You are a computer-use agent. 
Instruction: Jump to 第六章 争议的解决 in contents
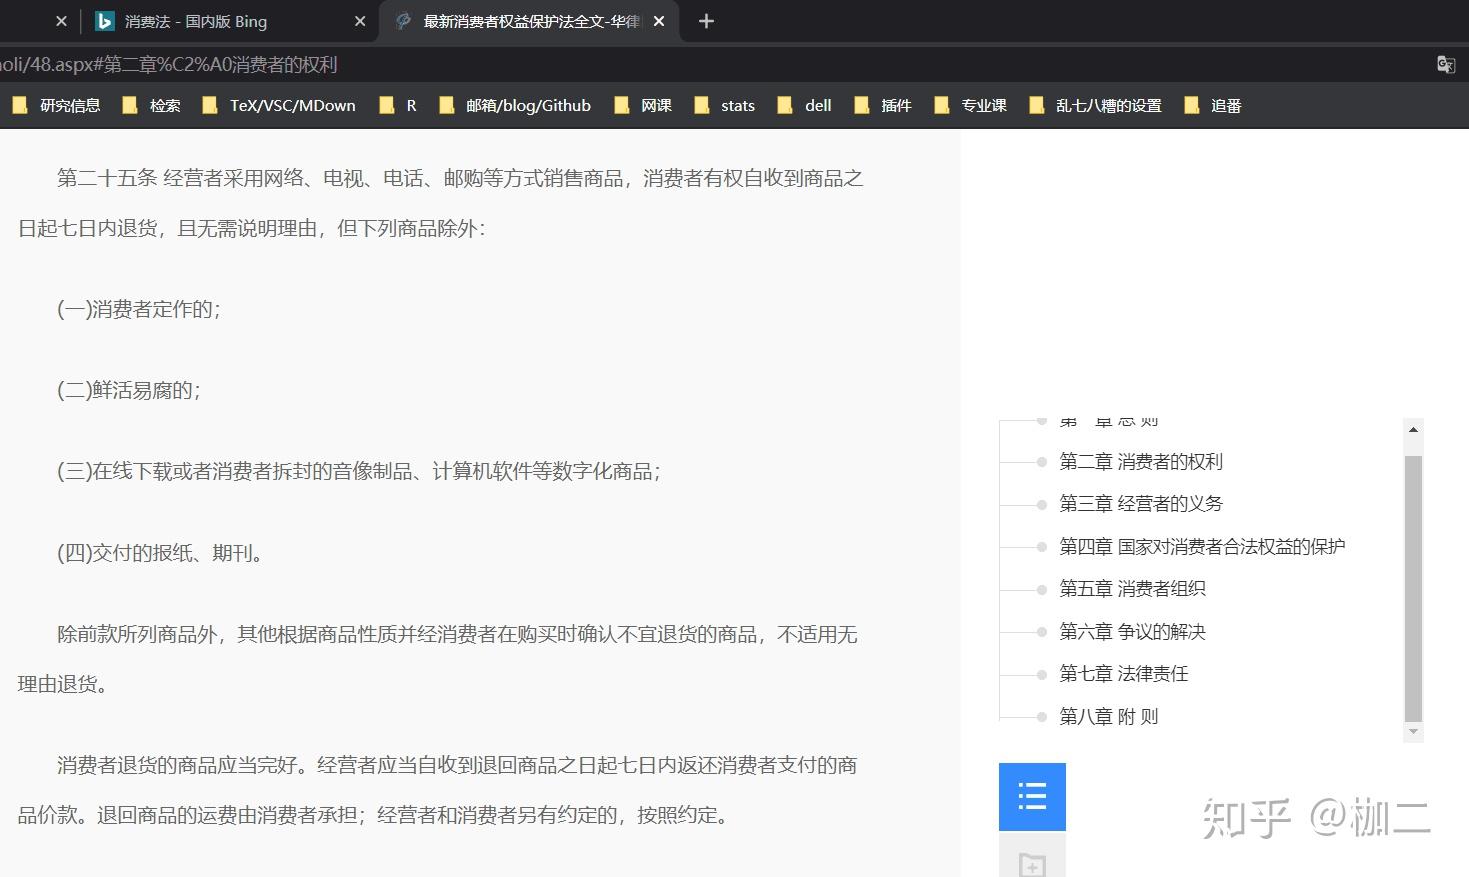coord(1133,631)
